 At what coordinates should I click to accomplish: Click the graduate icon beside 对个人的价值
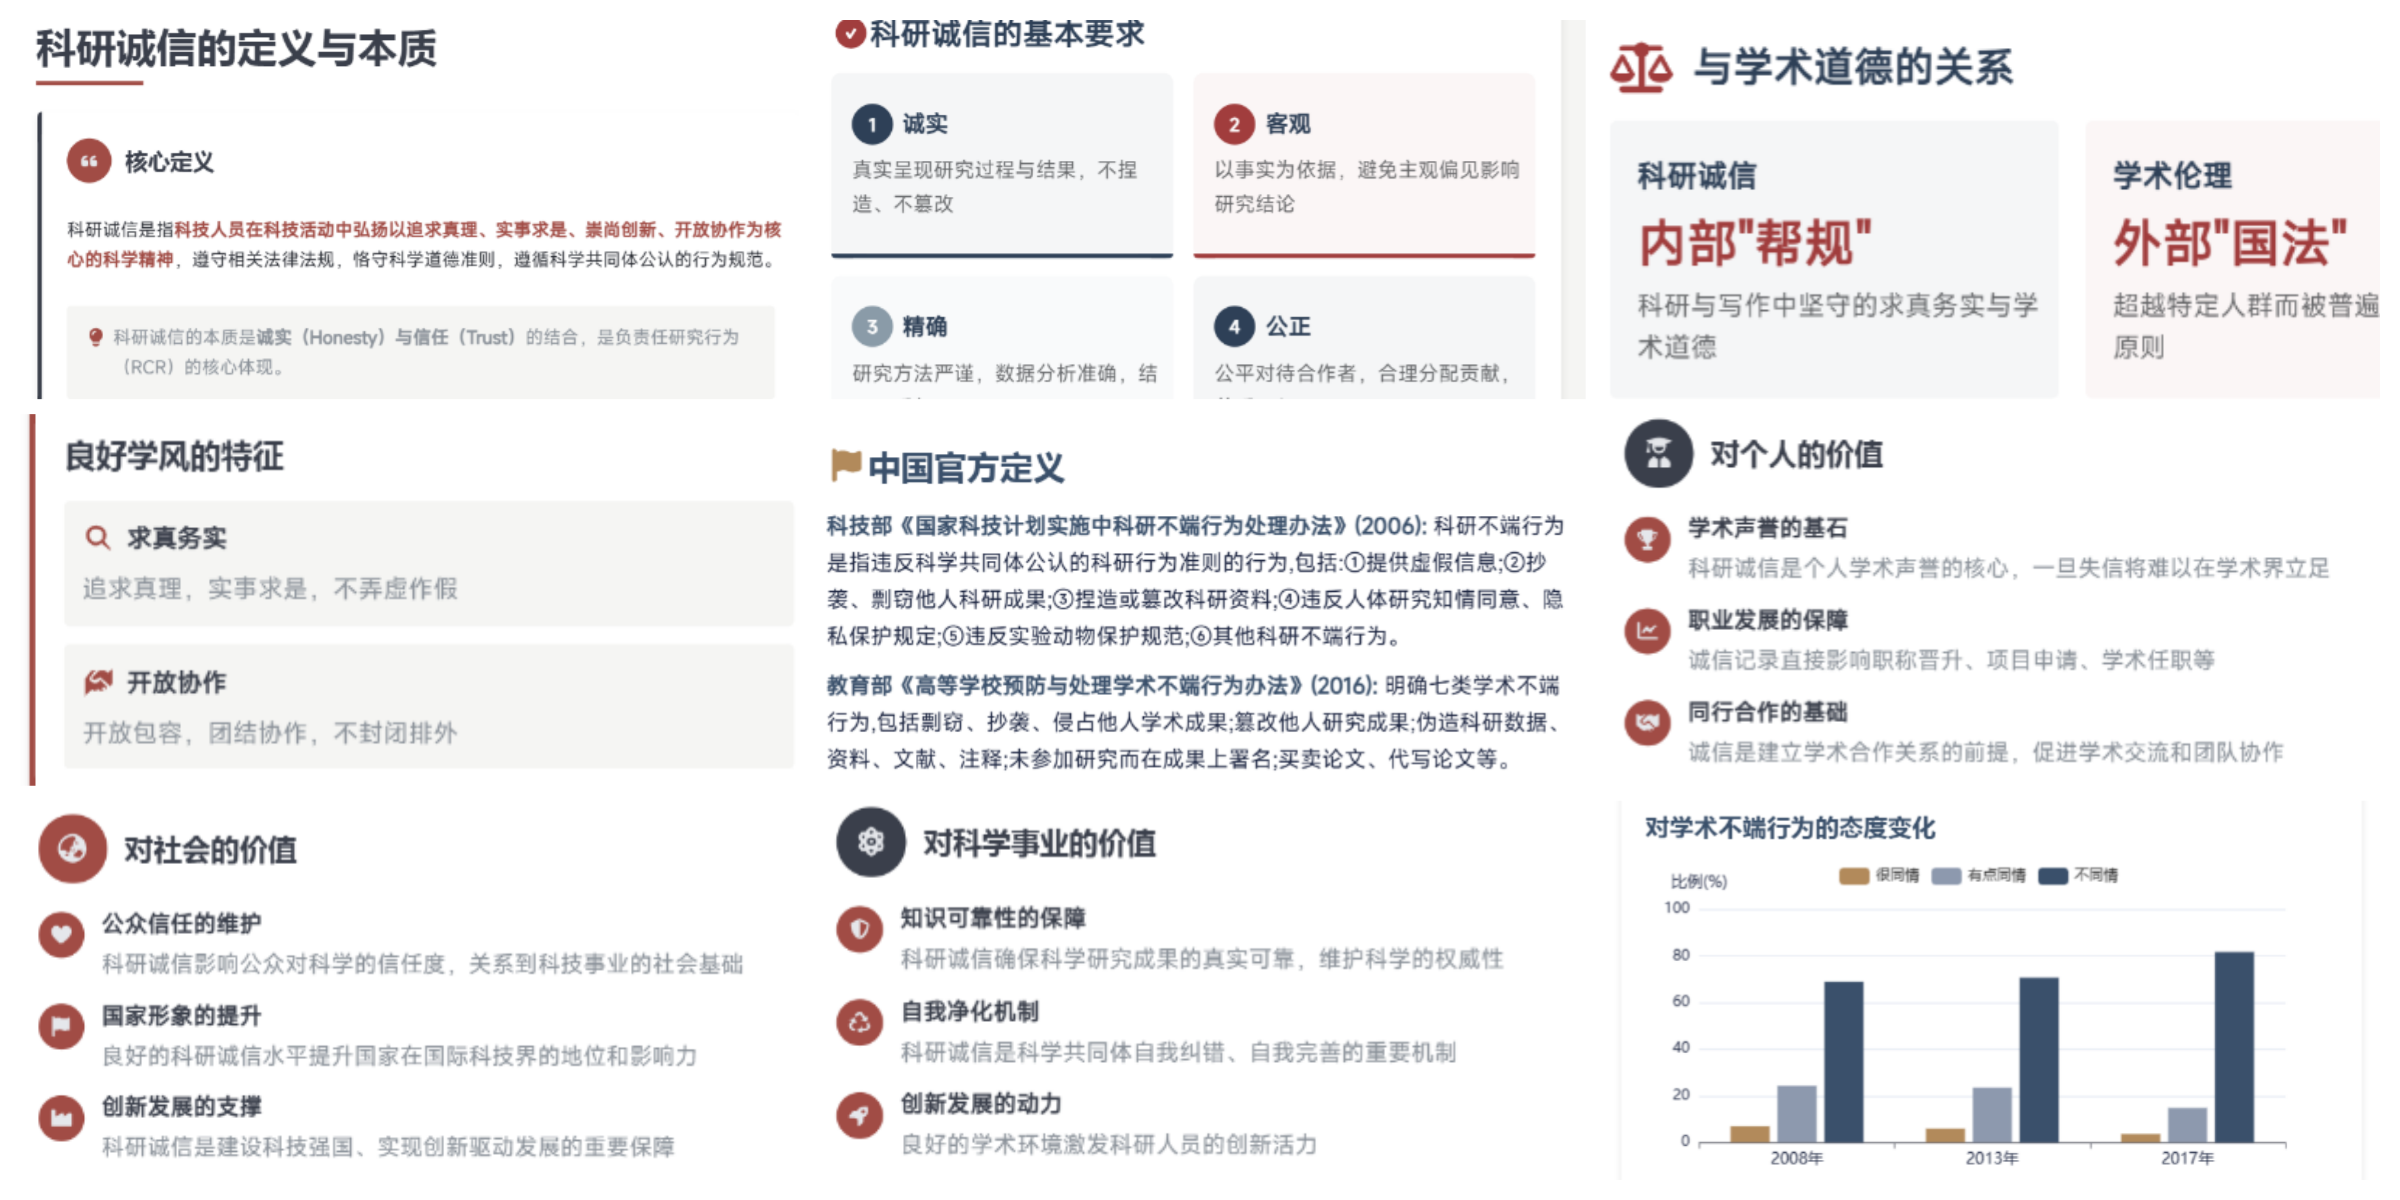[x=1658, y=454]
